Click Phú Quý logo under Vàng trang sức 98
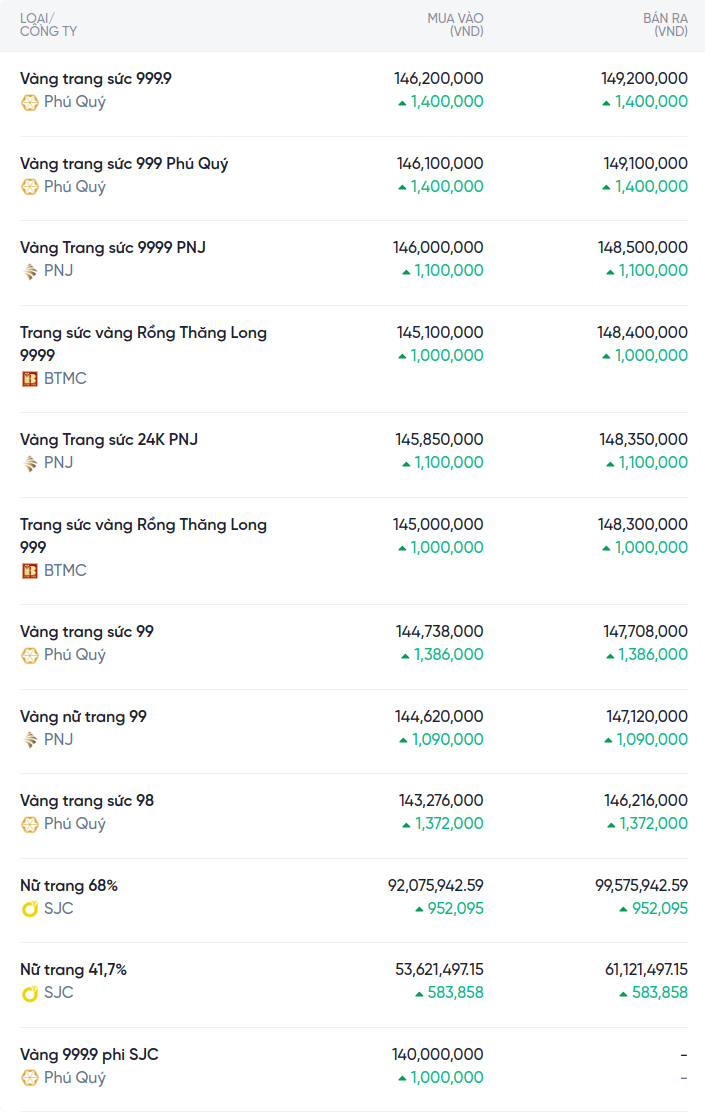Image resolution: width=705 pixels, height=1112 pixels. pyautogui.click(x=30, y=824)
